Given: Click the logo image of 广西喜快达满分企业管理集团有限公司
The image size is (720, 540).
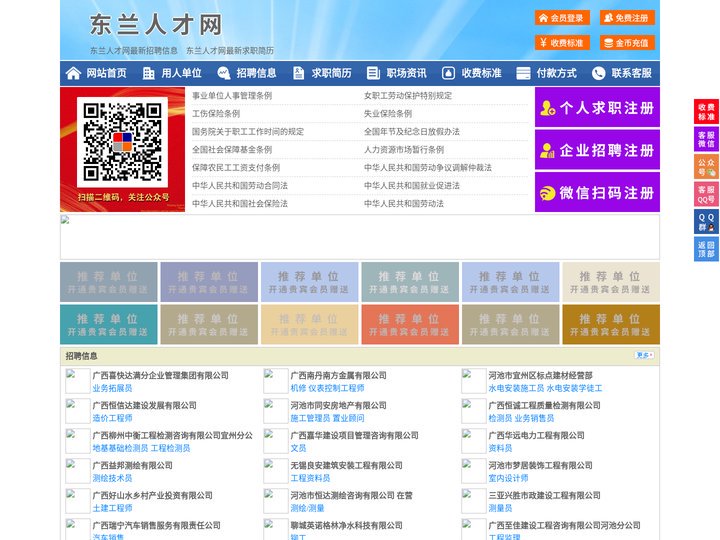Looking at the screenshot, I should pyautogui.click(x=77, y=381).
